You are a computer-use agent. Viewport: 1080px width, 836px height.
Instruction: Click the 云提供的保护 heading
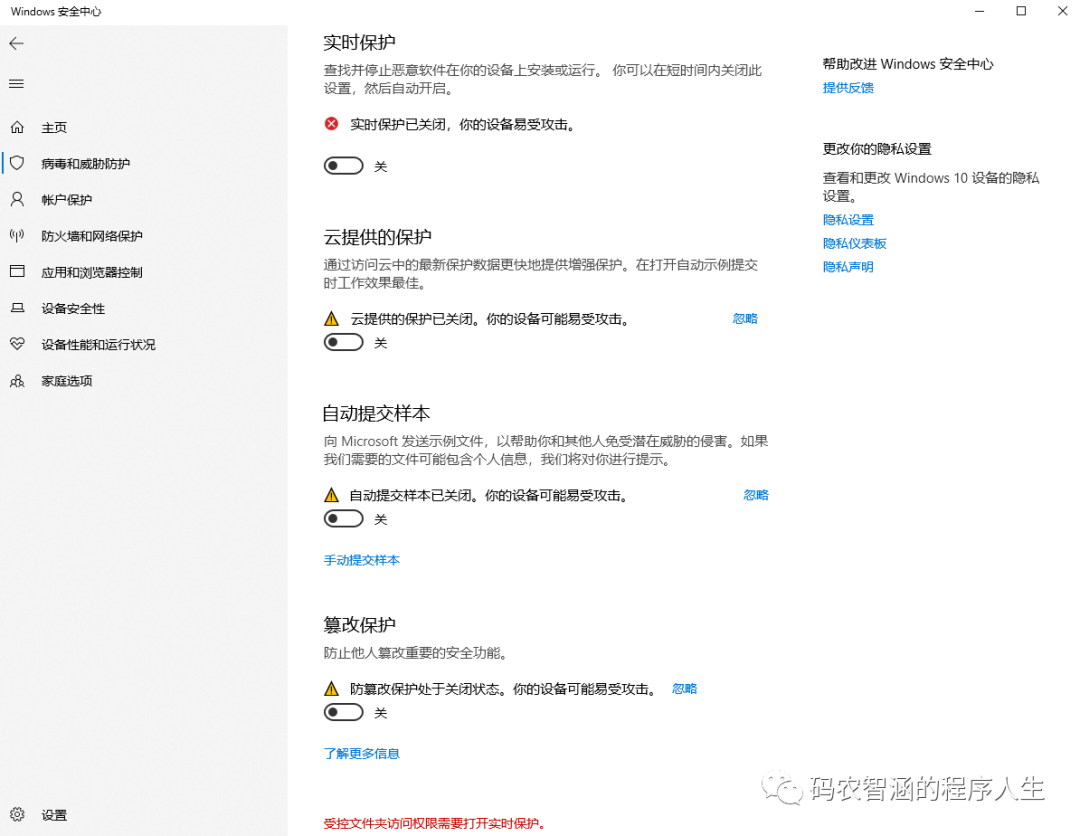[377, 237]
